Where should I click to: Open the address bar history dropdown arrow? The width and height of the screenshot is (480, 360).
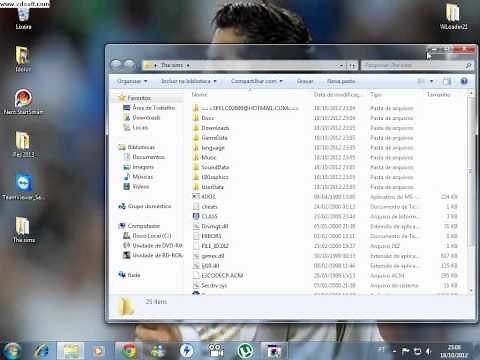click(x=340, y=66)
